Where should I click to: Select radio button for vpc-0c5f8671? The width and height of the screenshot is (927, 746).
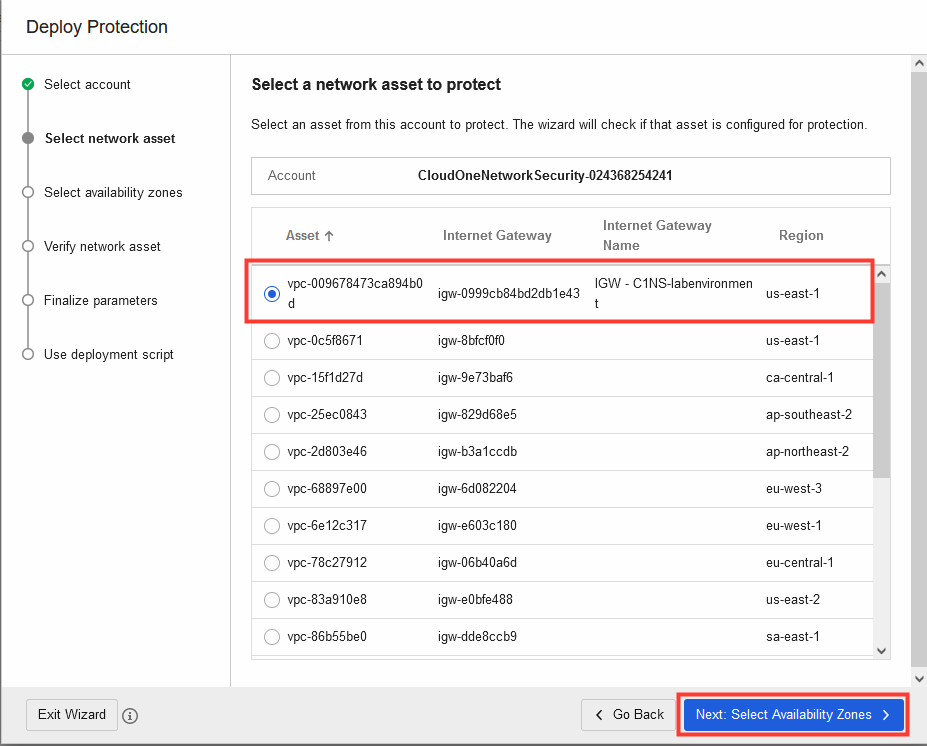[272, 341]
